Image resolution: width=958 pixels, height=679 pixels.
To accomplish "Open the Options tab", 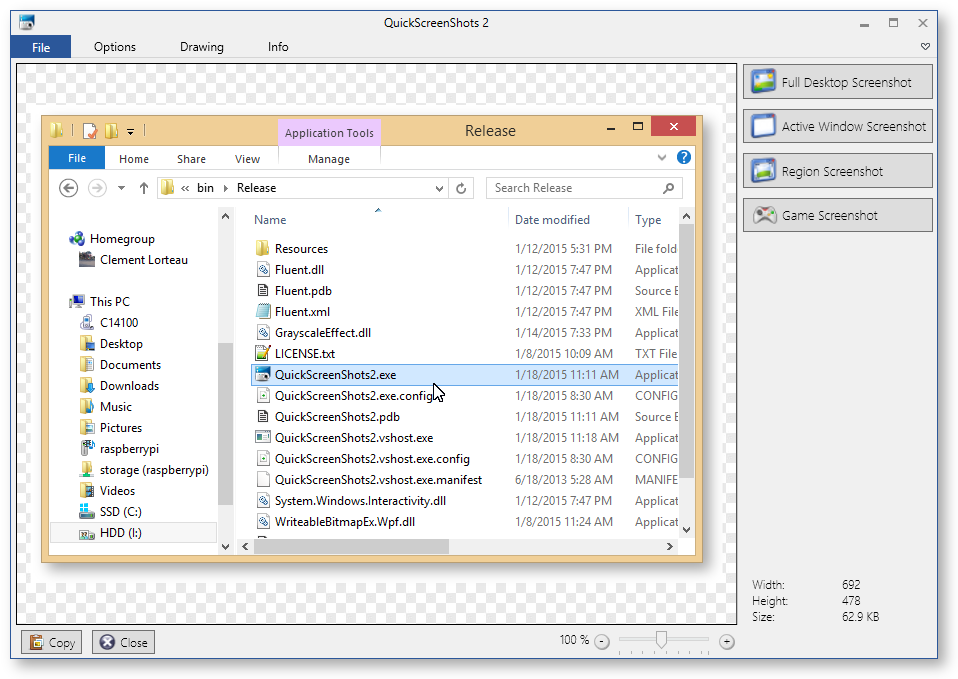I will pos(115,47).
